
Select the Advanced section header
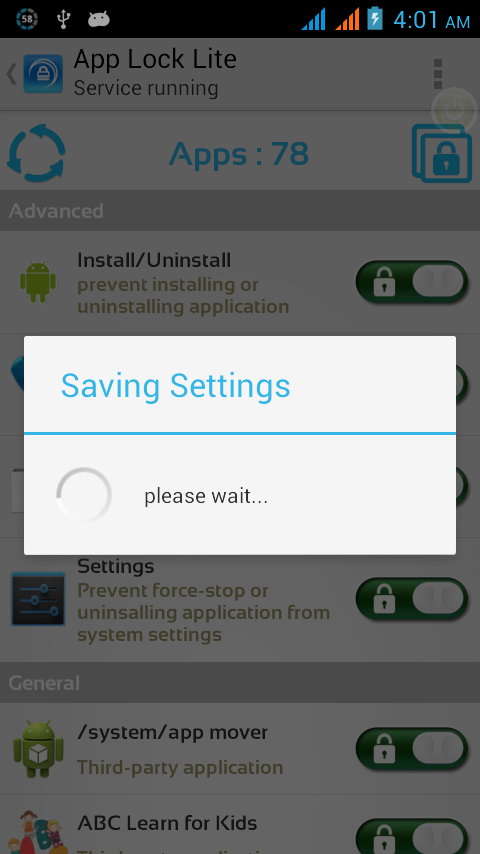[x=240, y=211]
